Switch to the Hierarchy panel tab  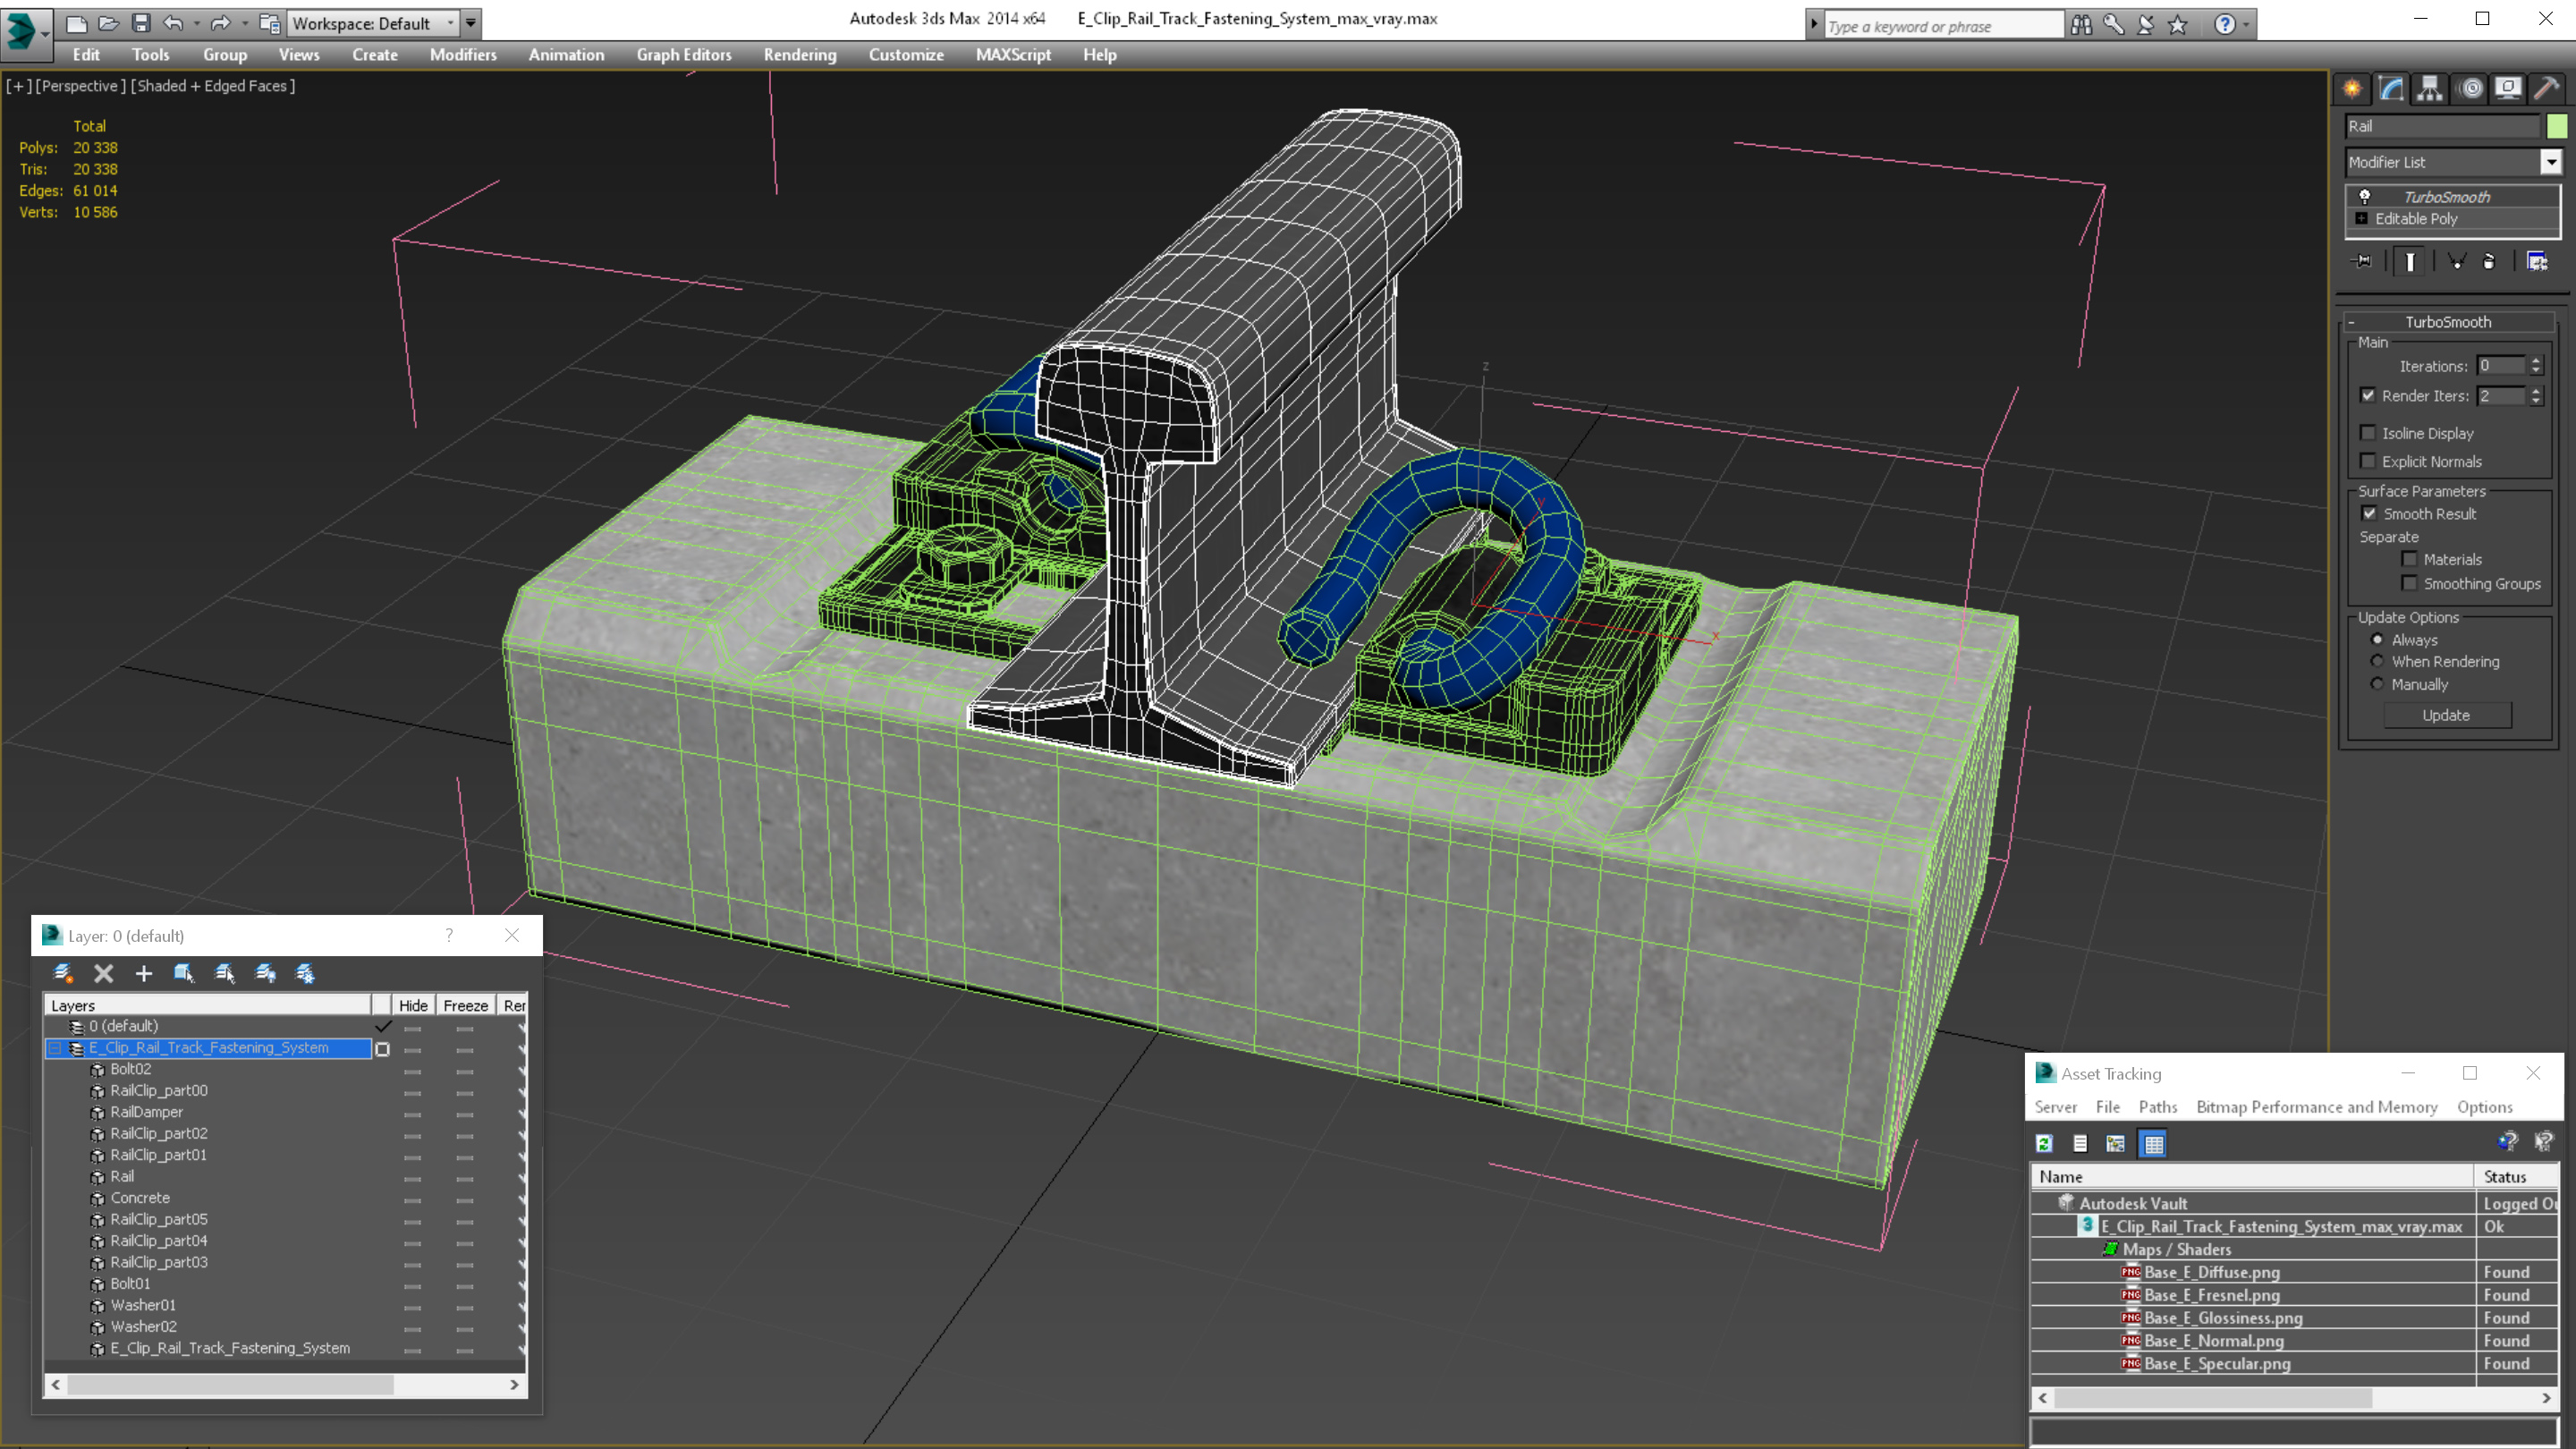(2430, 89)
